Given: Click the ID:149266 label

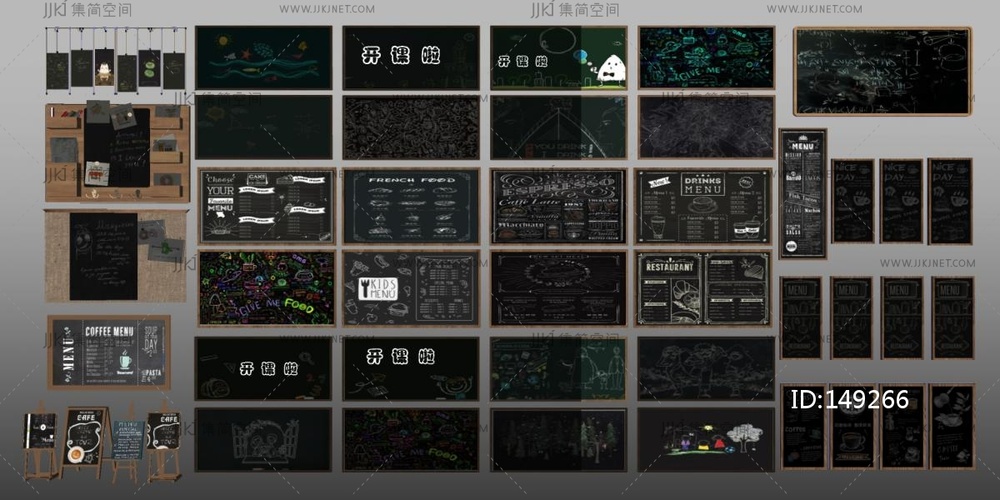Looking at the screenshot, I should click(x=850, y=400).
